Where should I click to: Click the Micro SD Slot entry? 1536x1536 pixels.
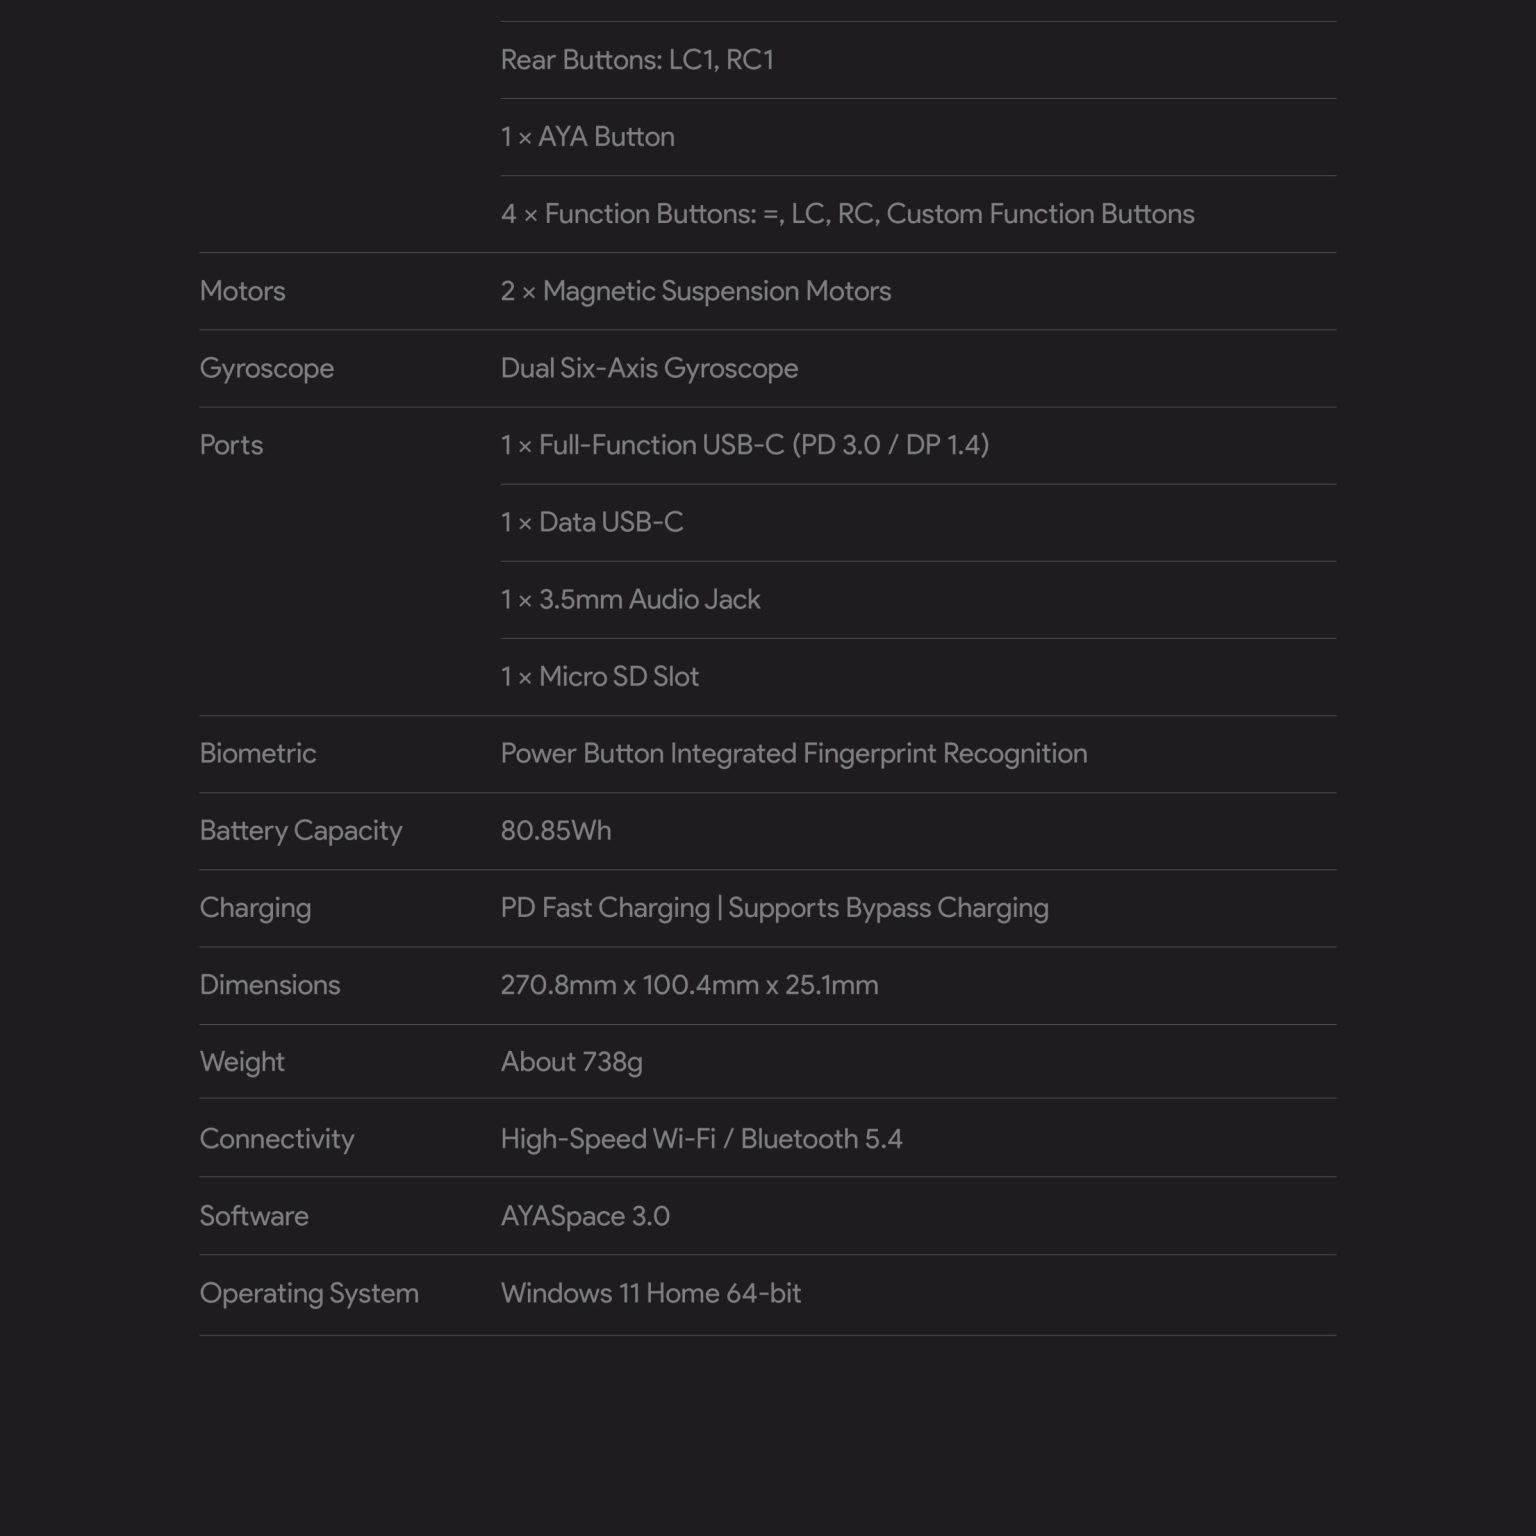[599, 677]
